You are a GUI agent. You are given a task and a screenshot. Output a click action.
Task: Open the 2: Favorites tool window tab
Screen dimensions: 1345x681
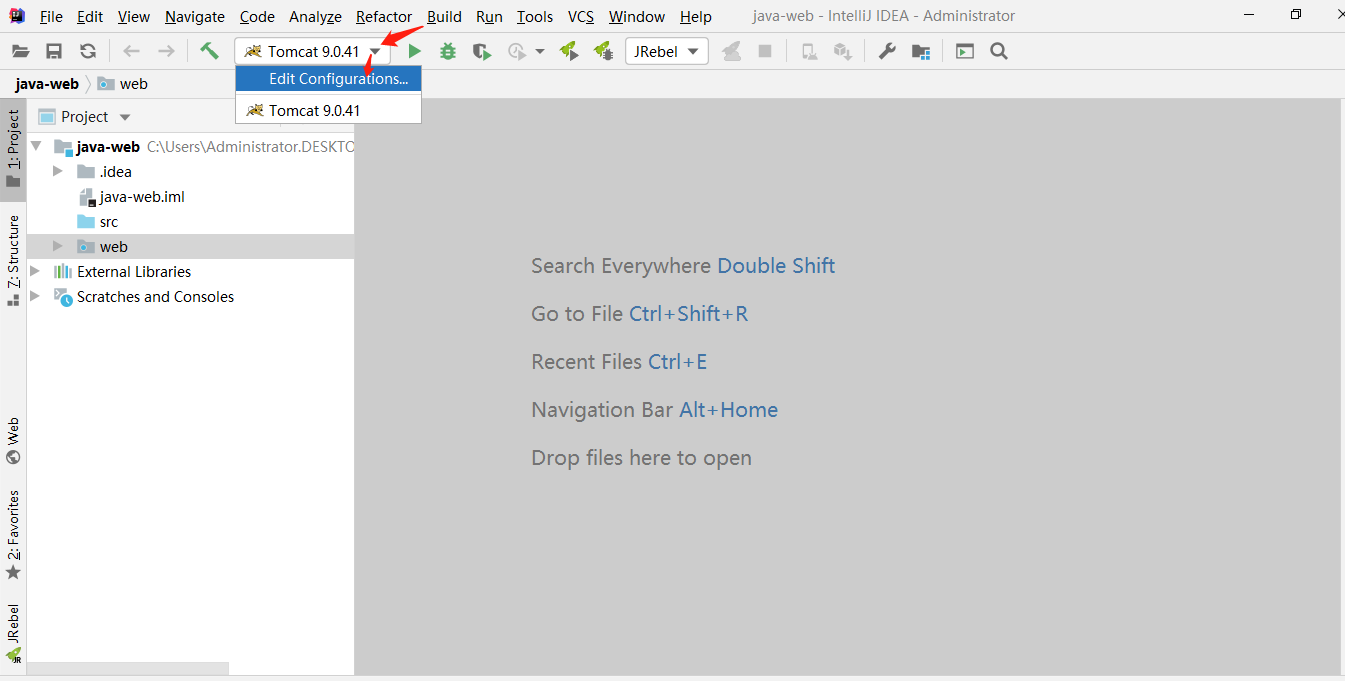click(13, 534)
